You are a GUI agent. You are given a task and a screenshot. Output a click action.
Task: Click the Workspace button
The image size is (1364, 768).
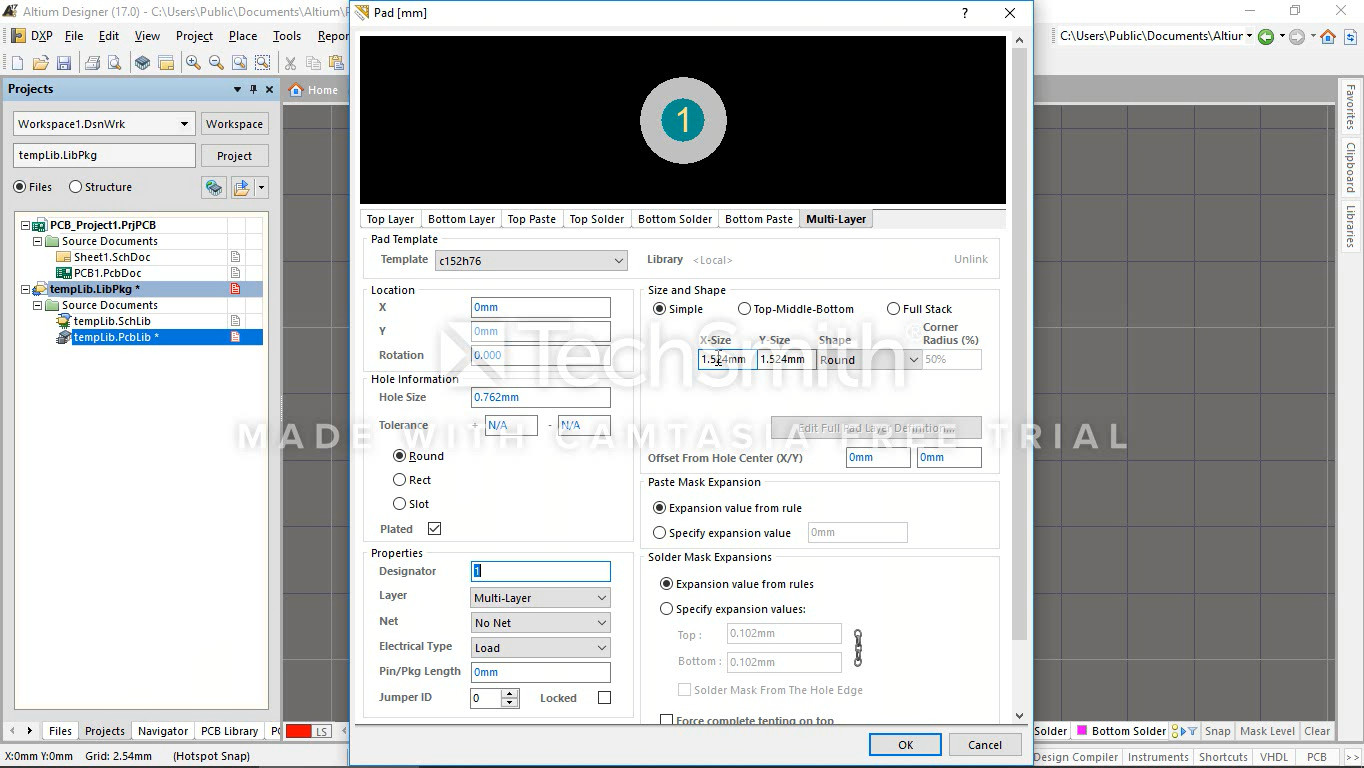tap(234, 124)
